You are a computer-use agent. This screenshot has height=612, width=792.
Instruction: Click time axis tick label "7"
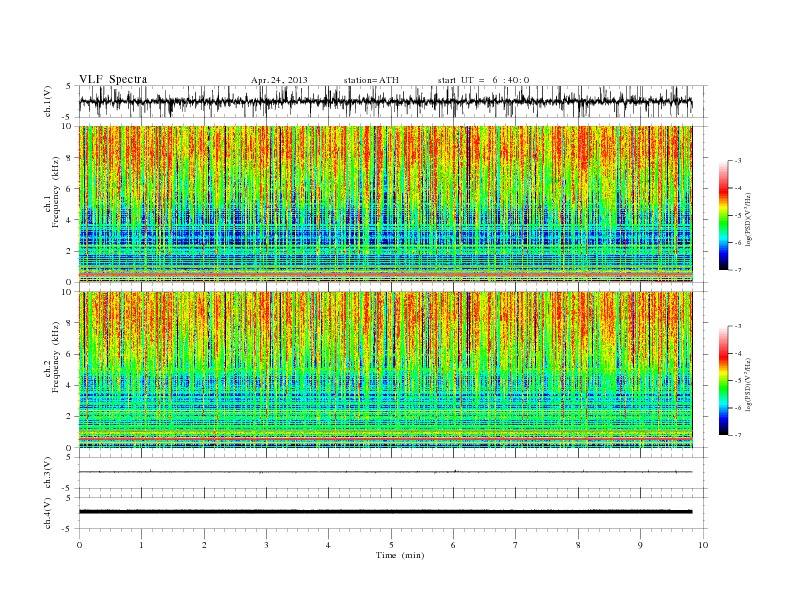click(x=516, y=545)
